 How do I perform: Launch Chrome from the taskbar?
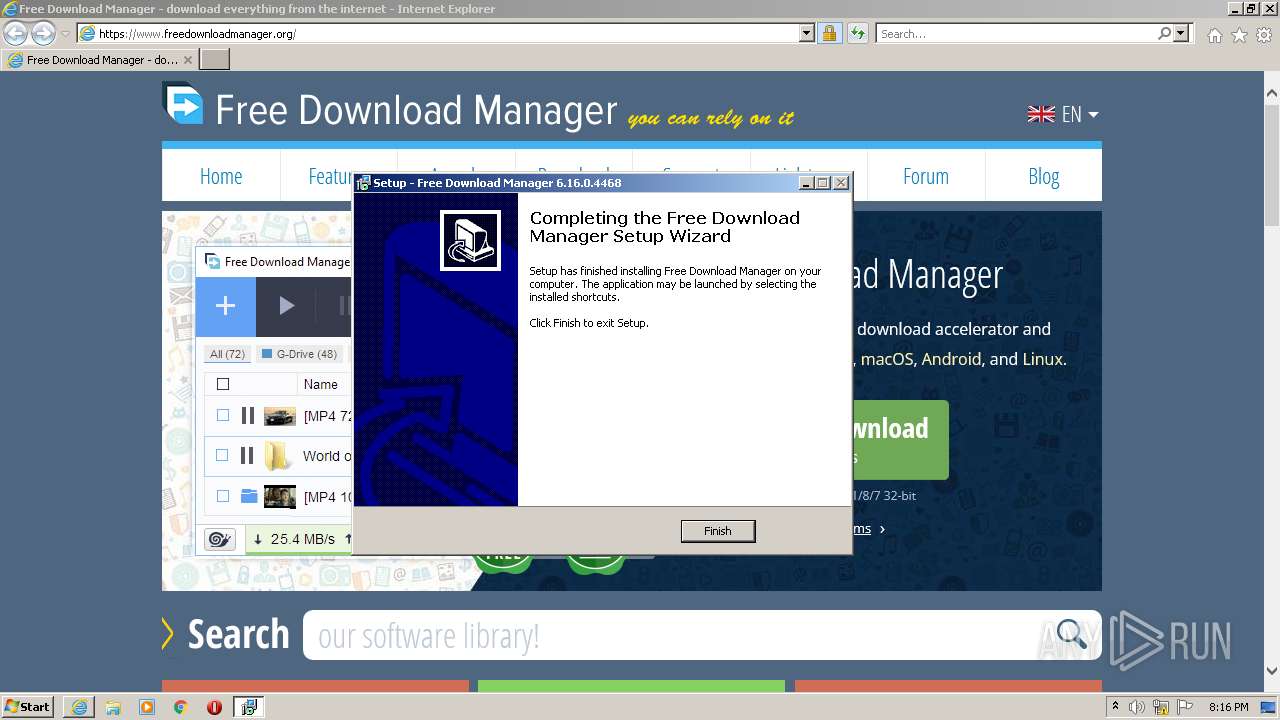point(181,707)
